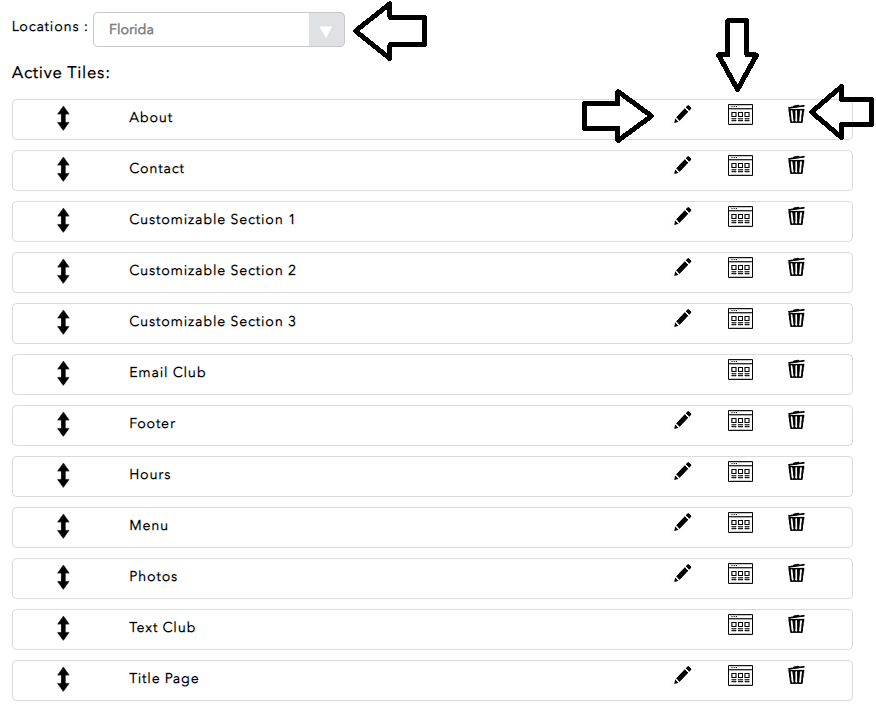Image resolution: width=876 pixels, height=714 pixels.
Task: Click the trash icon for Contact
Action: 796,165
